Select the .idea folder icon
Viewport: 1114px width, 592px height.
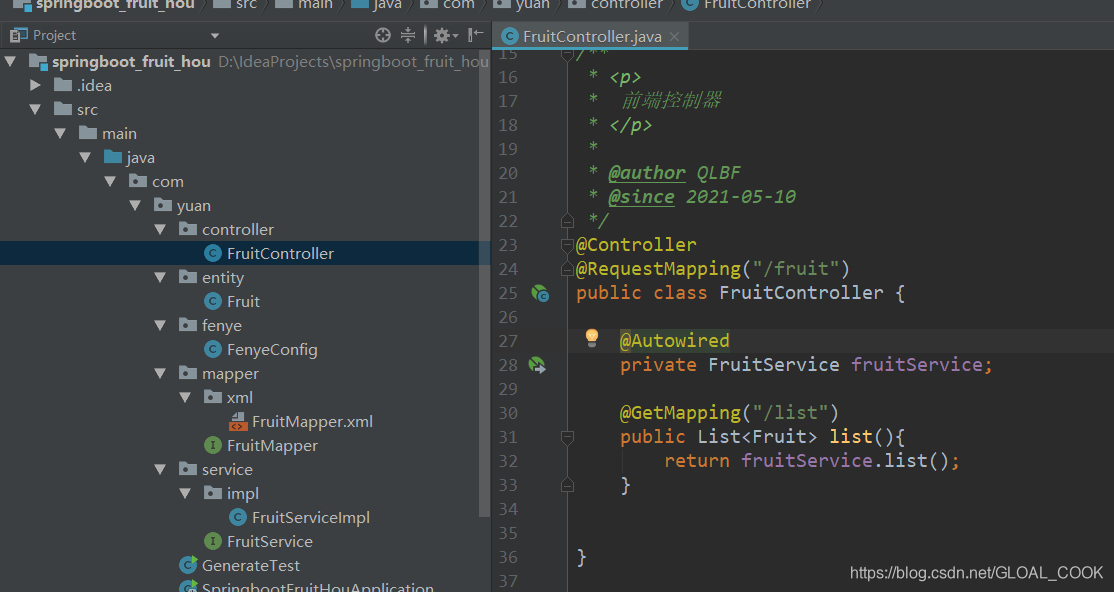[x=63, y=85]
